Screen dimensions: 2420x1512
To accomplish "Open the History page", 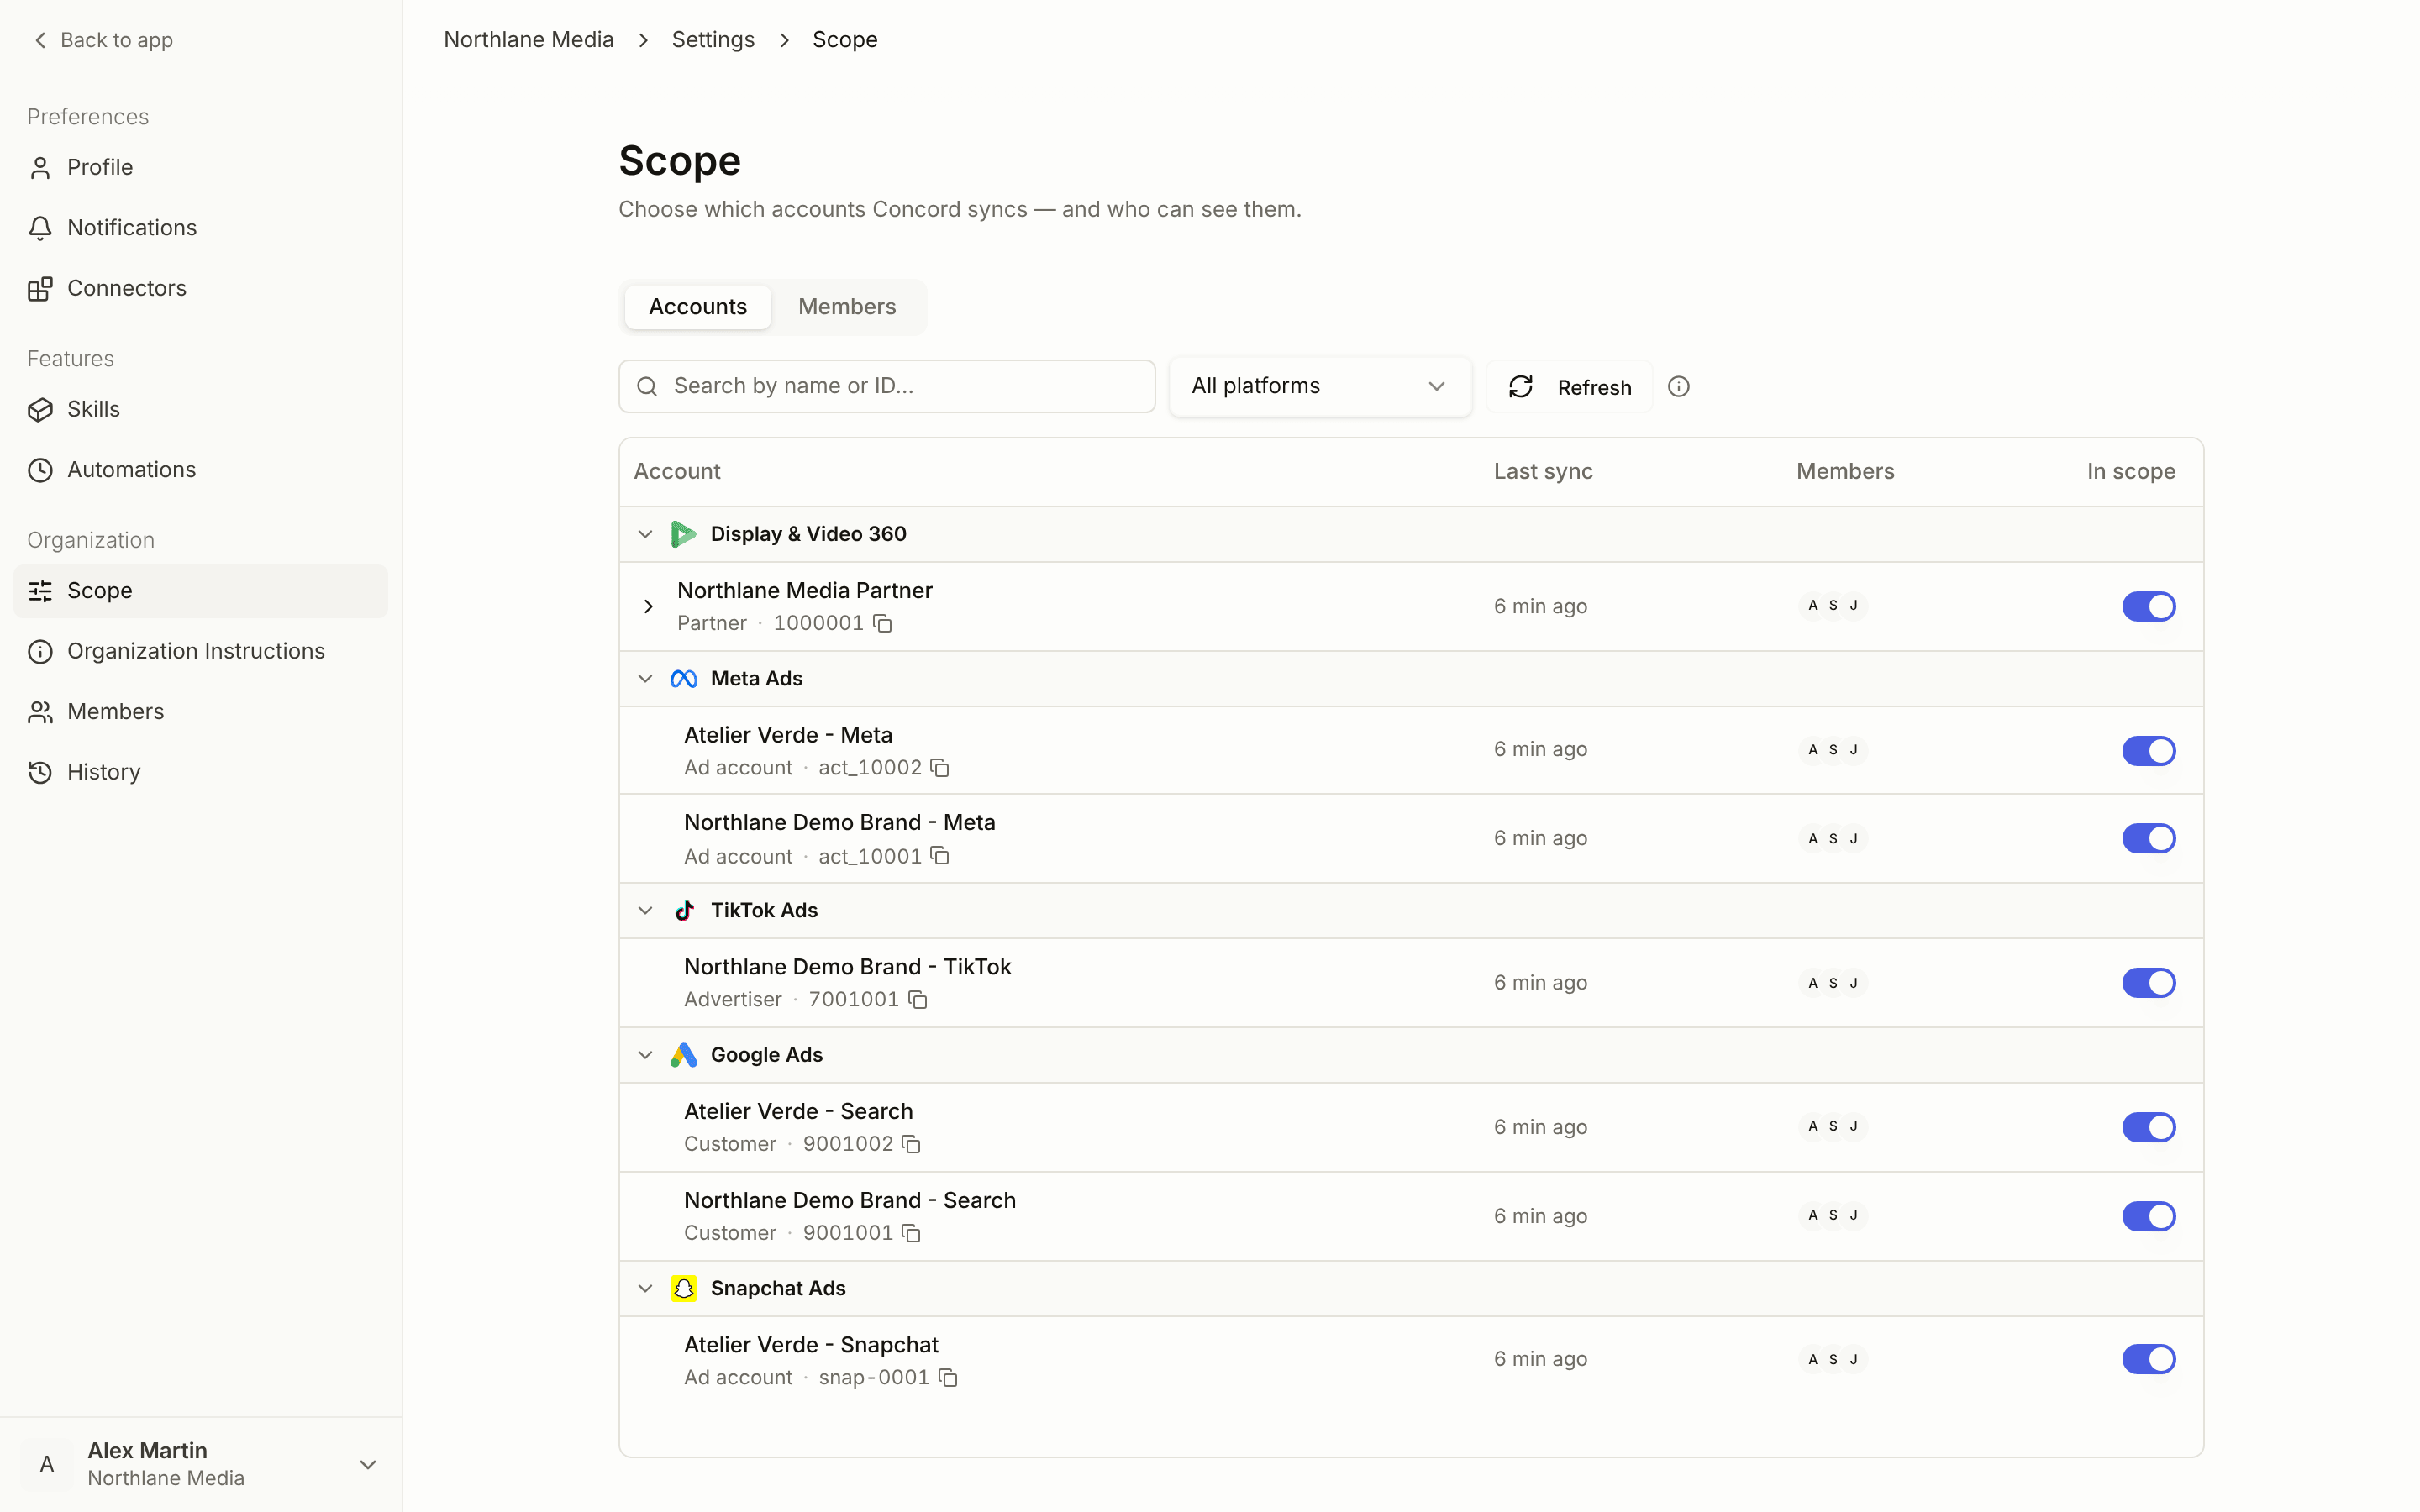I will click(200, 772).
